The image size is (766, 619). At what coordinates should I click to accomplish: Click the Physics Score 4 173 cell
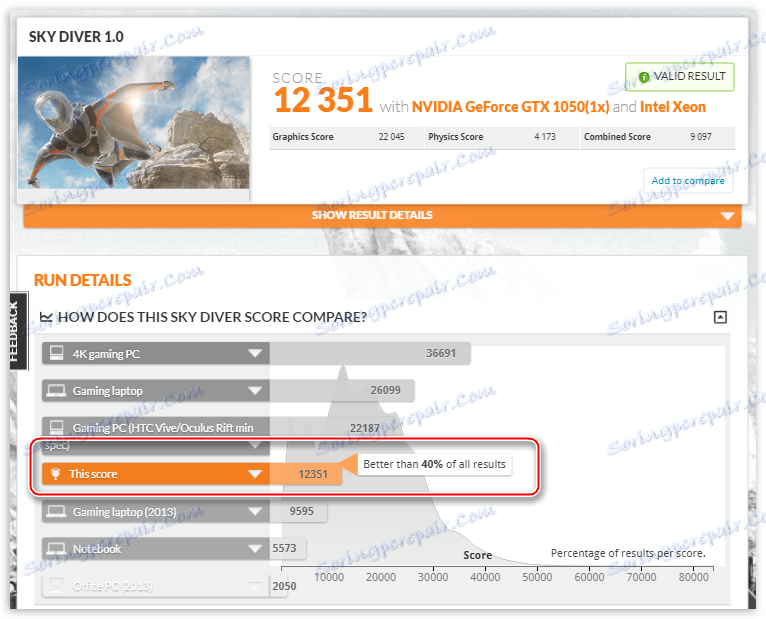(502, 137)
